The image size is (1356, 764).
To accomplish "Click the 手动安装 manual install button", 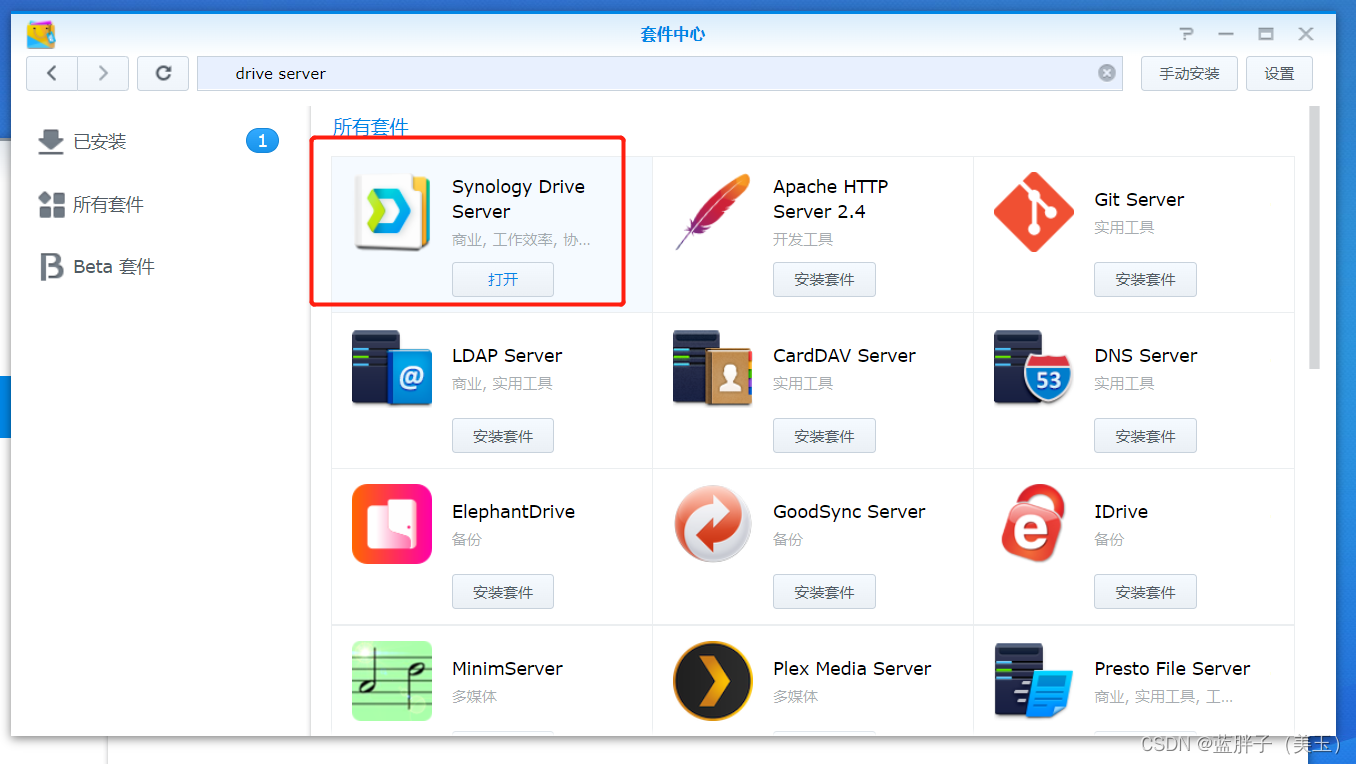I will 1189,73.
